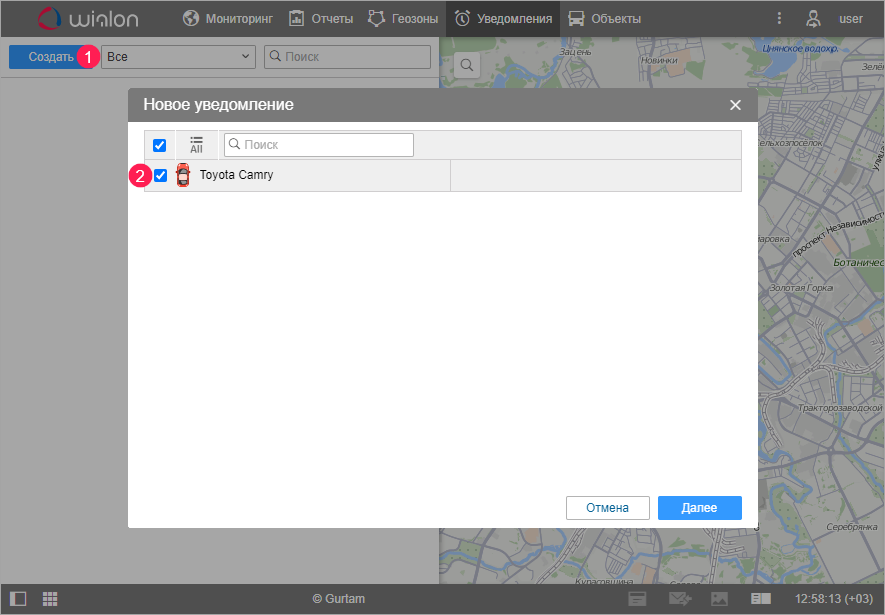This screenshot has height=615, width=885.
Task: Focus the notifications panel Поиск field
Action: coord(347,56)
